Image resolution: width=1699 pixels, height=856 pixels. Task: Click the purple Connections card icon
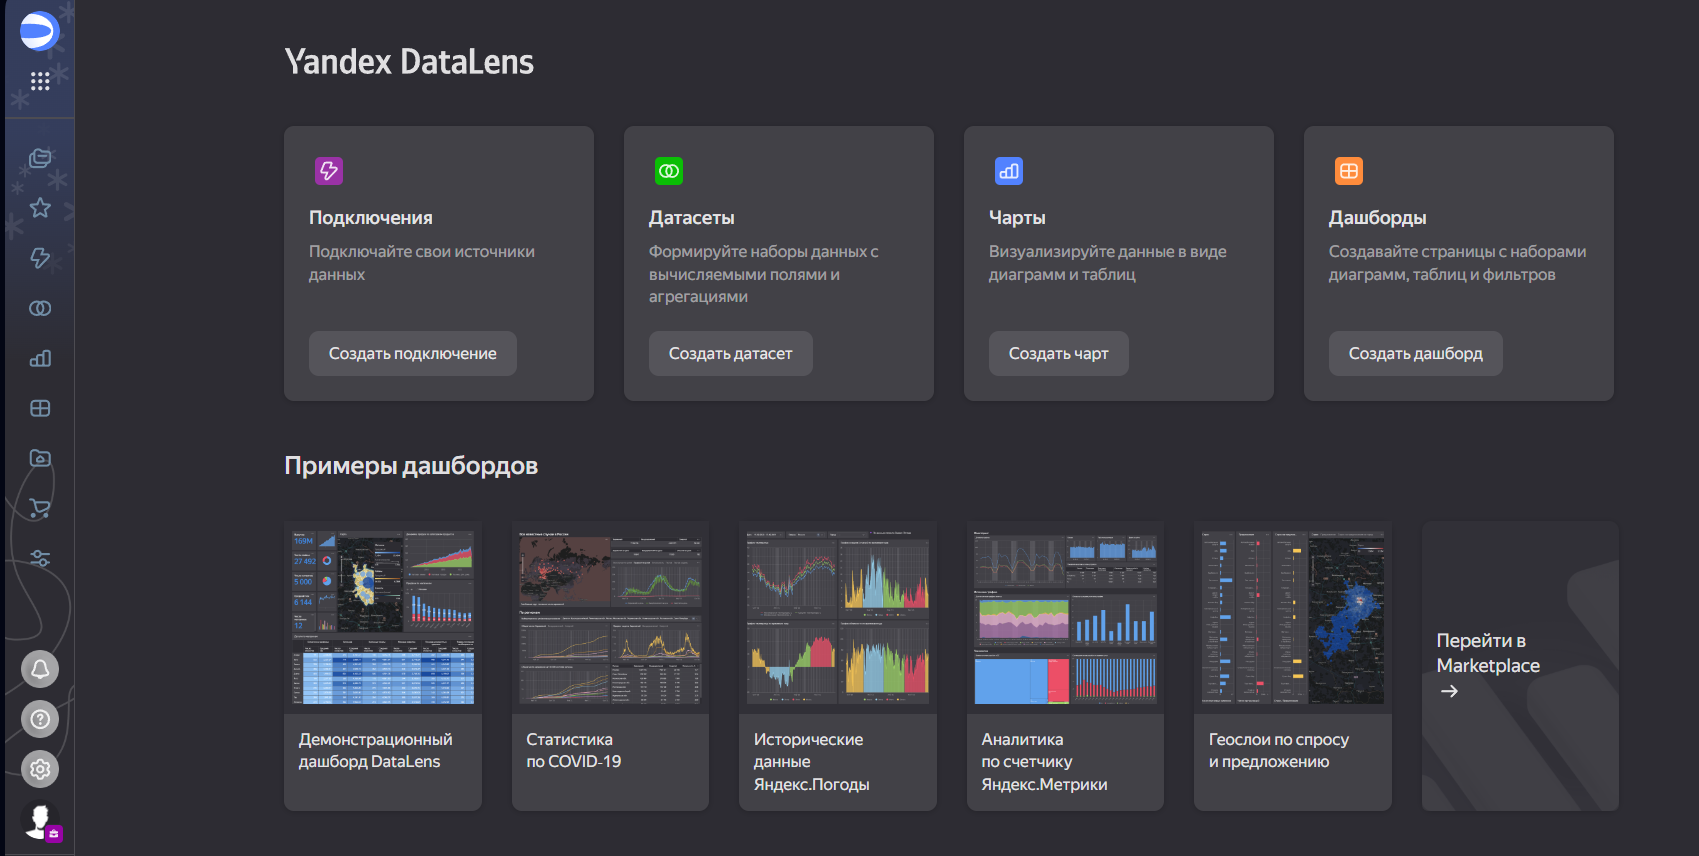coord(329,171)
